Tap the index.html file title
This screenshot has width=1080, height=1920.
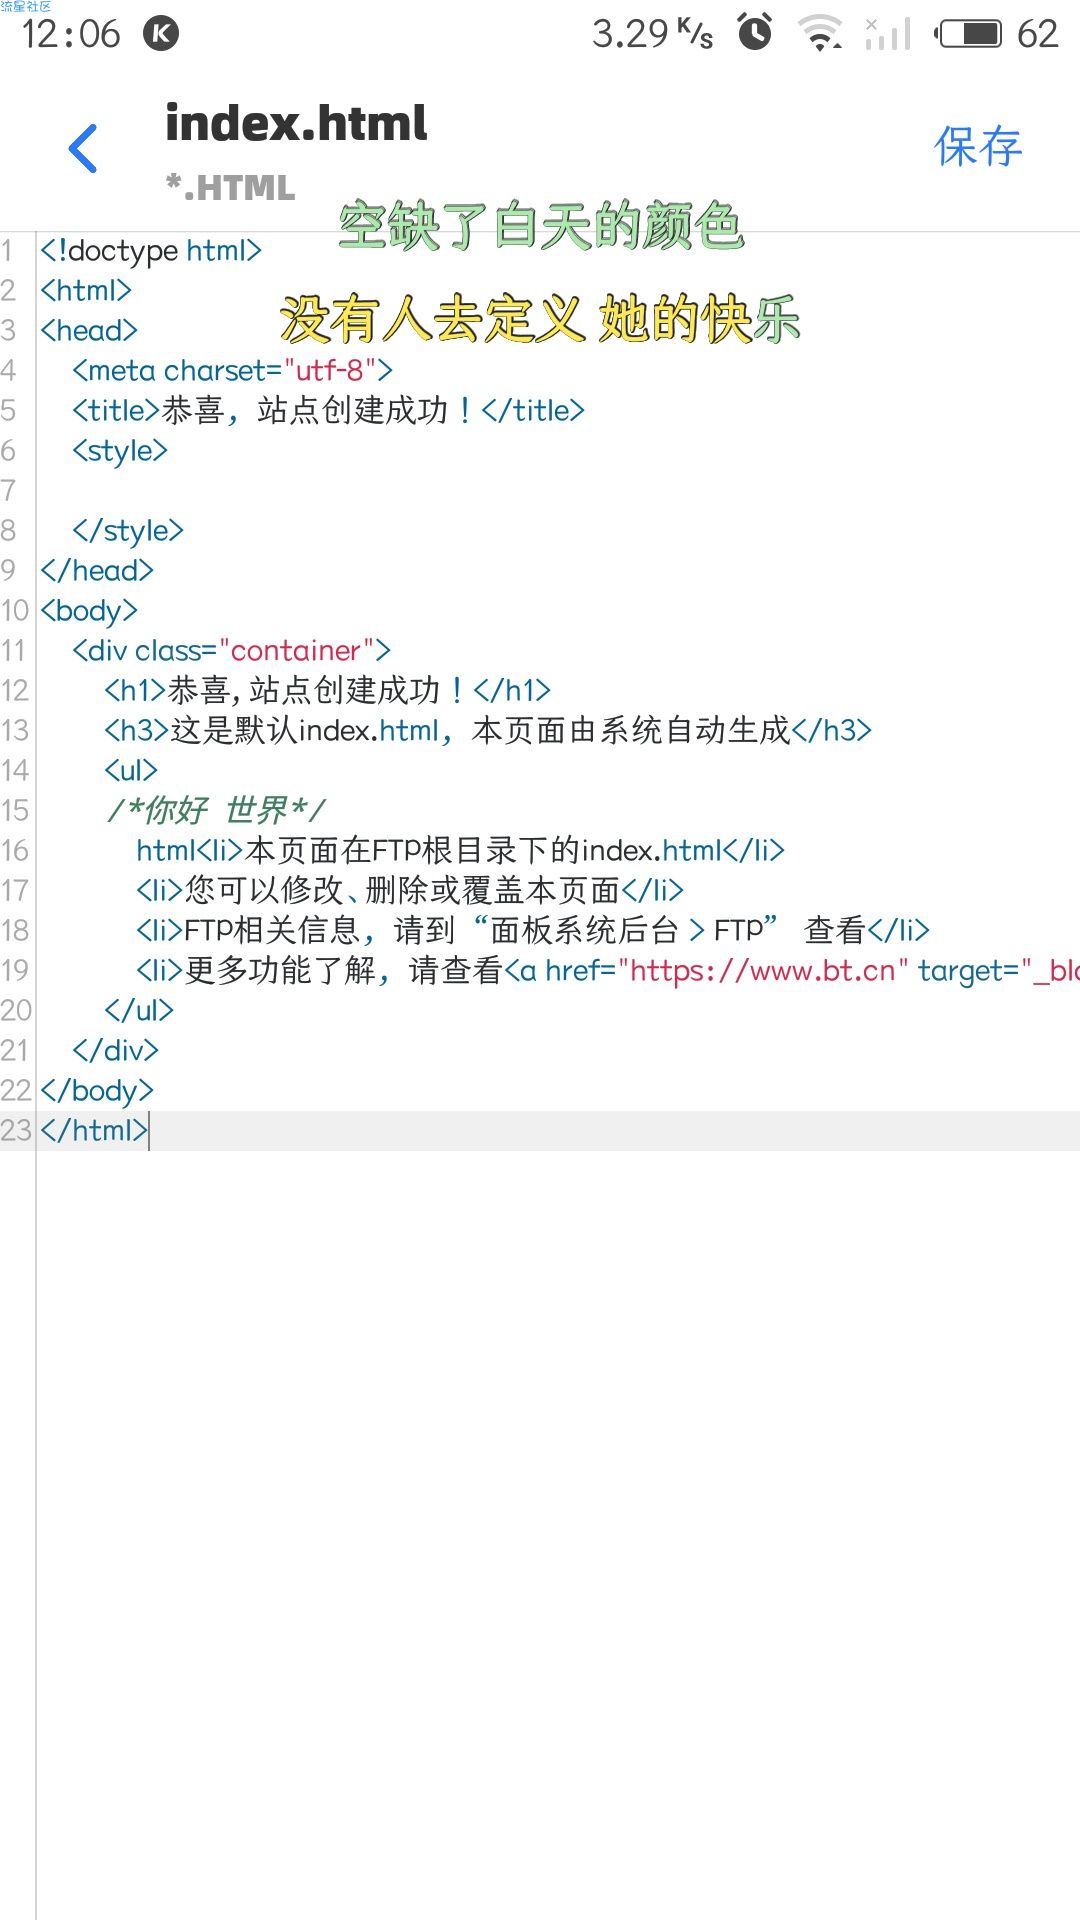[x=296, y=124]
